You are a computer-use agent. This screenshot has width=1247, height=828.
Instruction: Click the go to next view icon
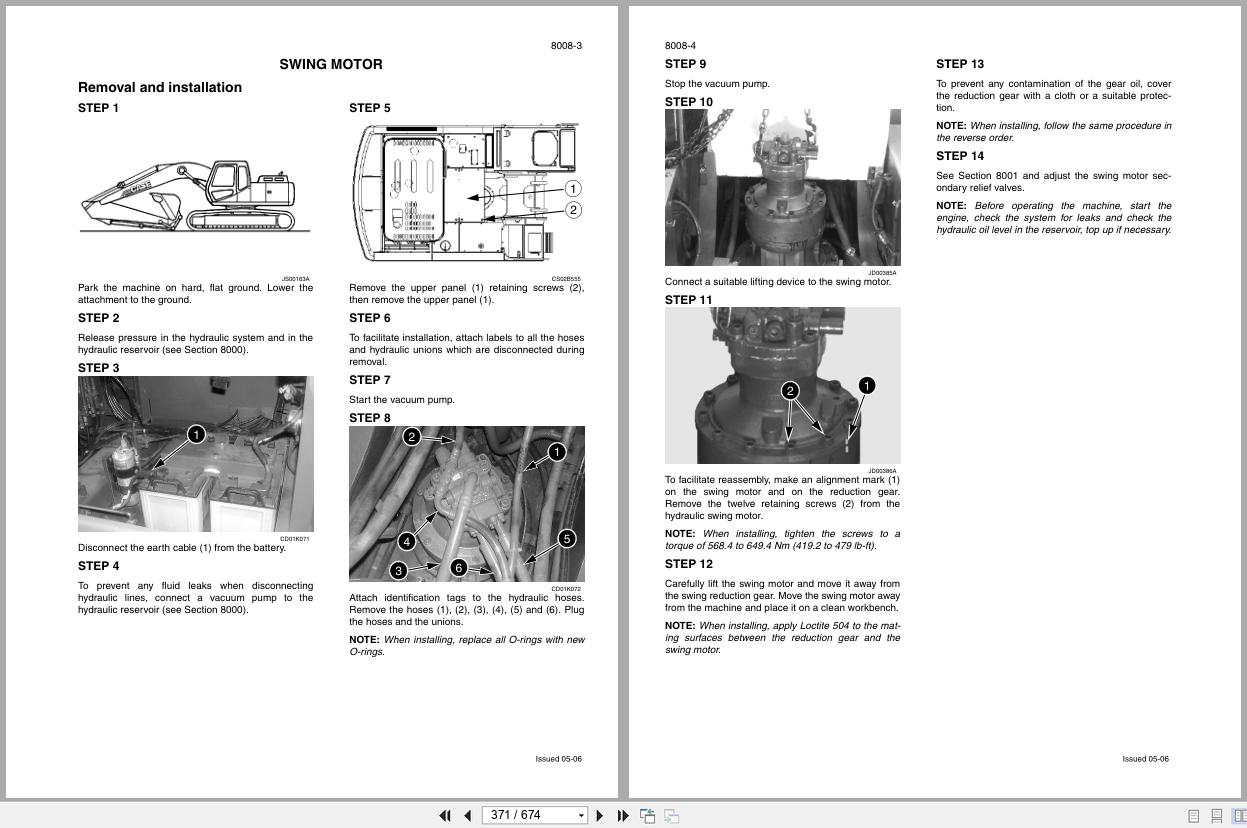pyautogui.click(x=671, y=816)
